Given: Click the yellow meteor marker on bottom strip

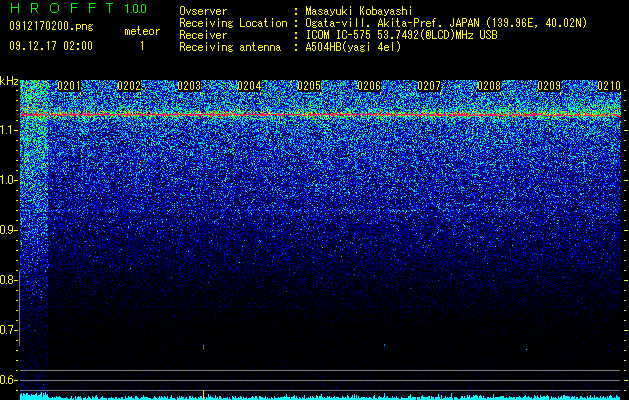Looking at the screenshot, I should [x=203, y=394].
